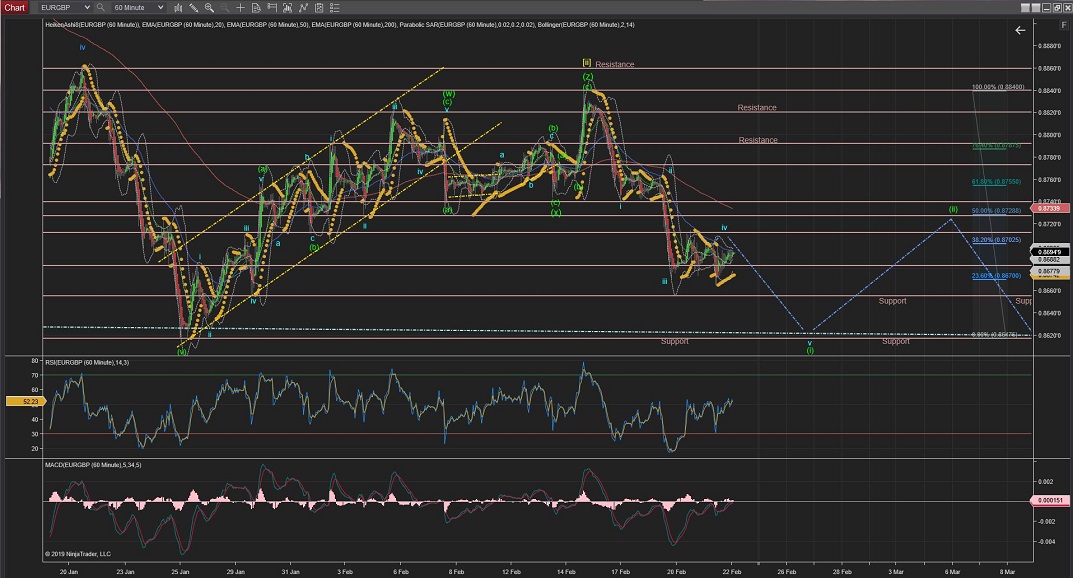Toggle the Data Box display icon
This screenshot has height=578, width=1073.
click(x=256, y=8)
